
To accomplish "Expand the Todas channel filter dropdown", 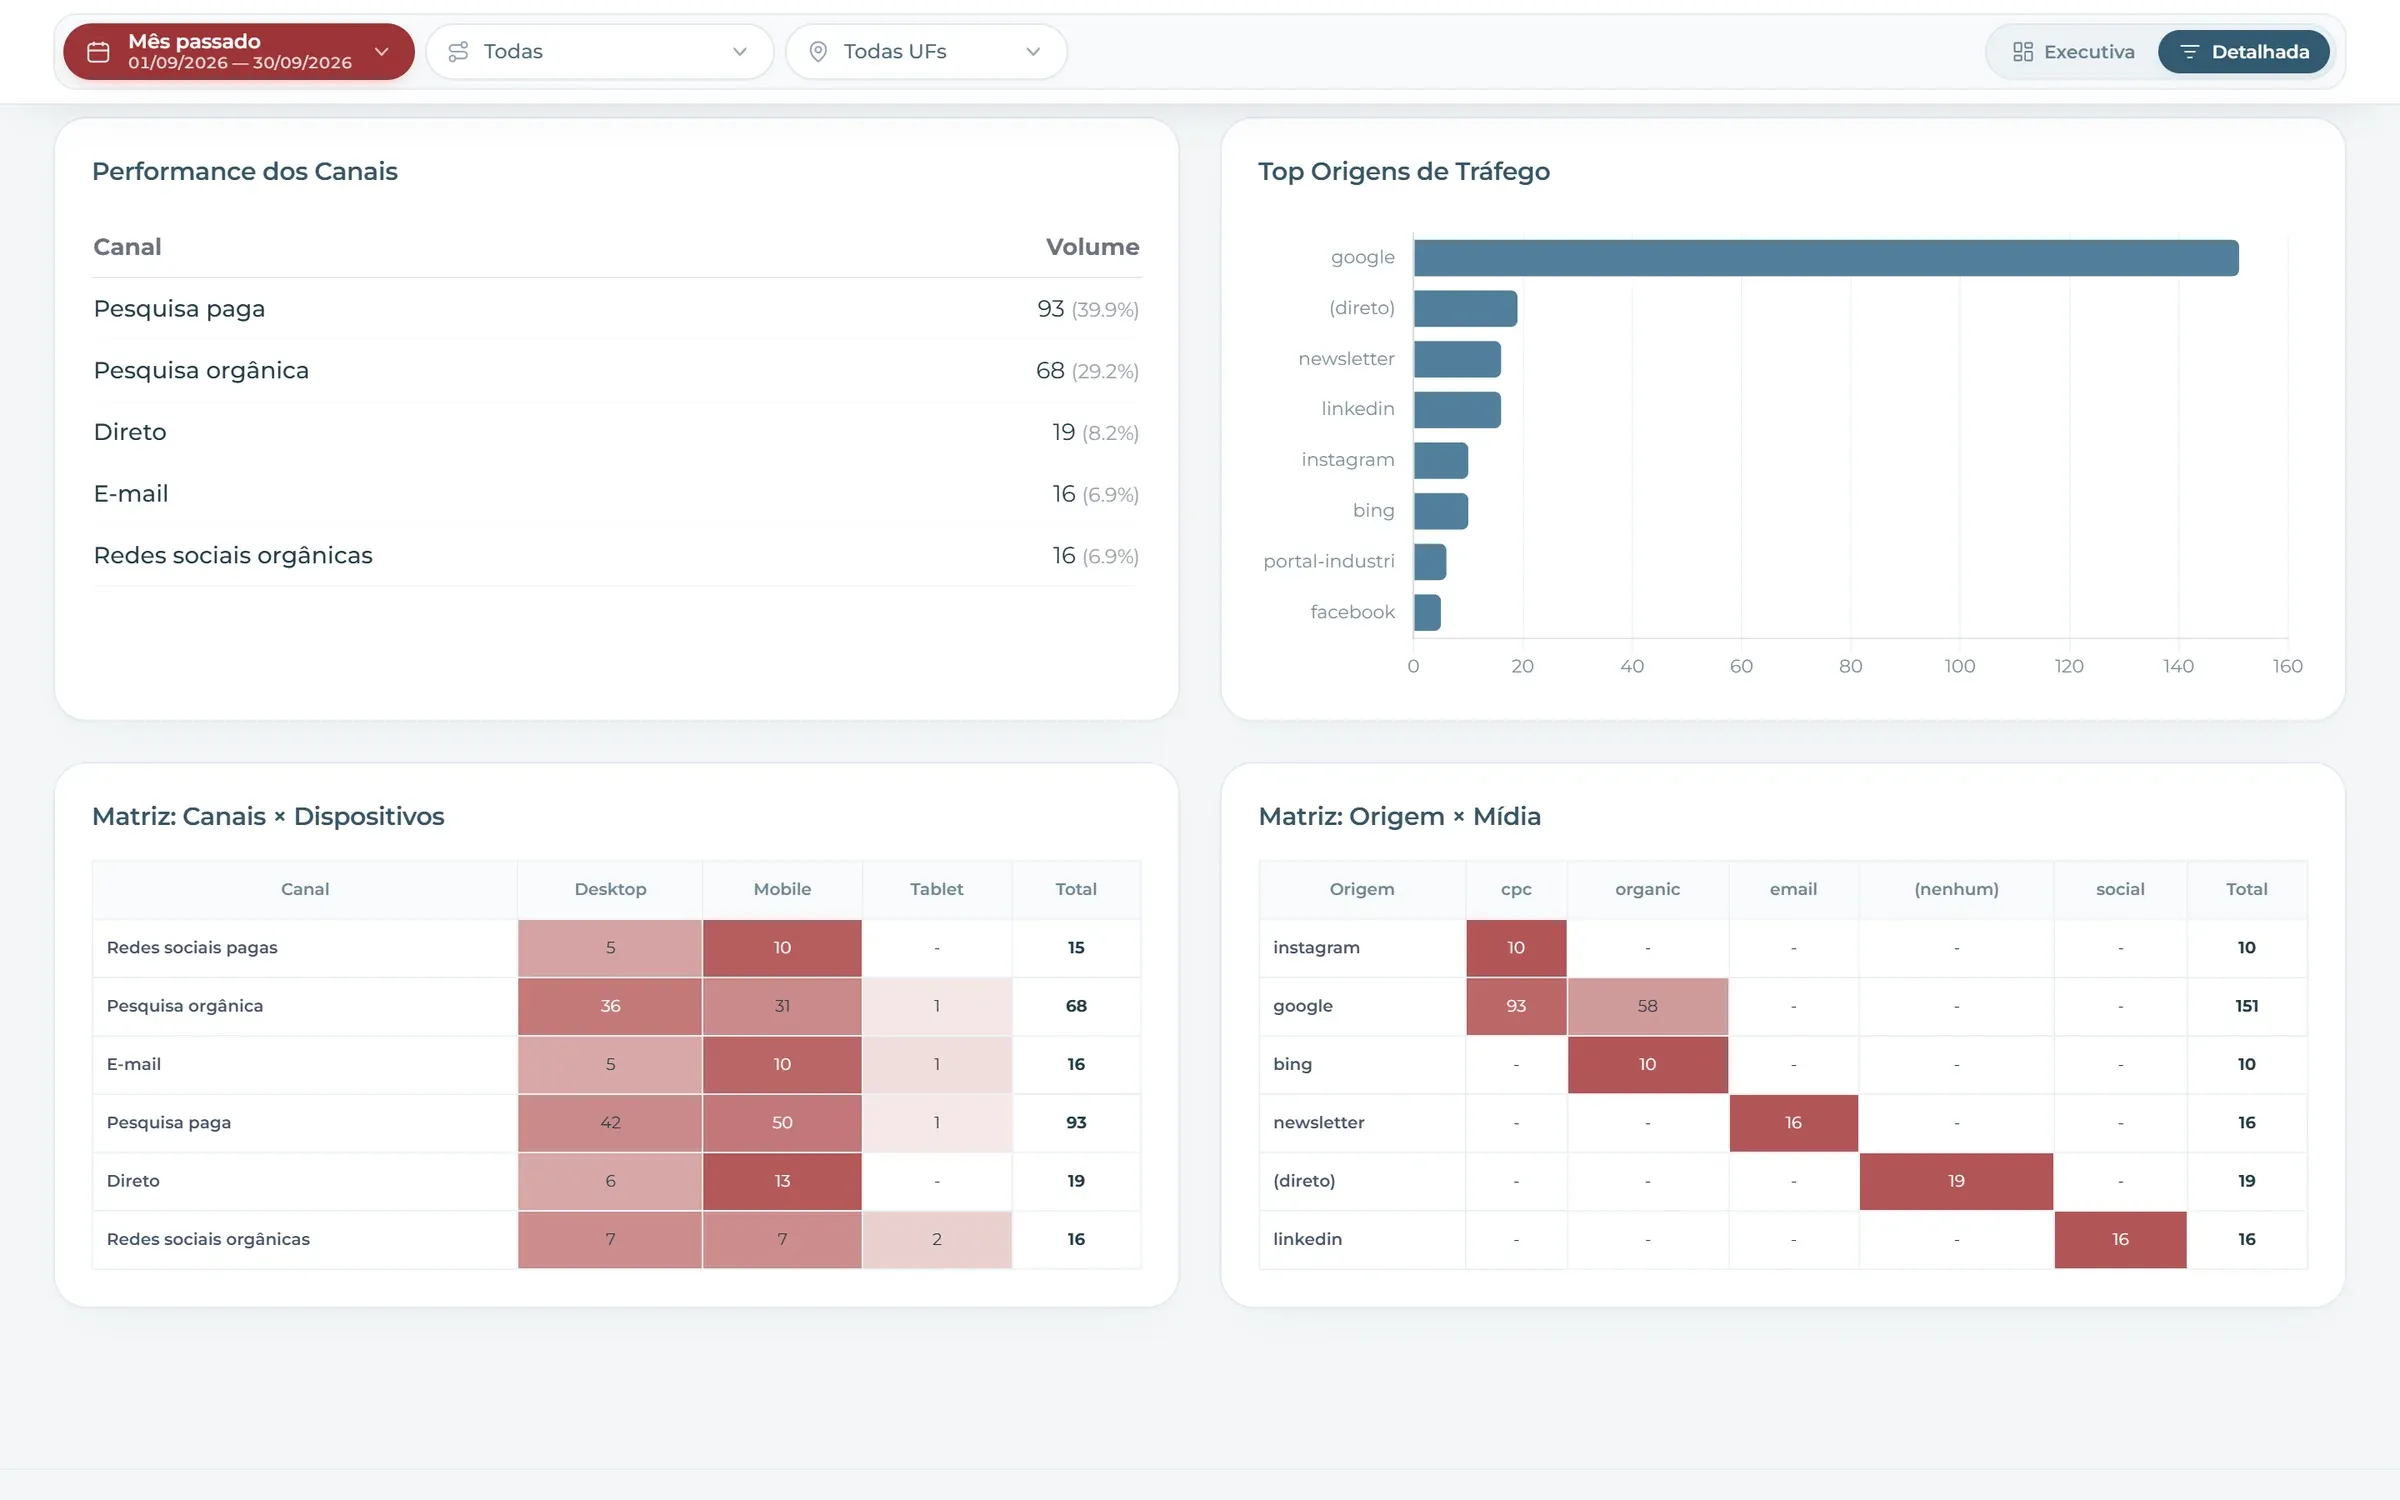I will pyautogui.click(x=600, y=52).
